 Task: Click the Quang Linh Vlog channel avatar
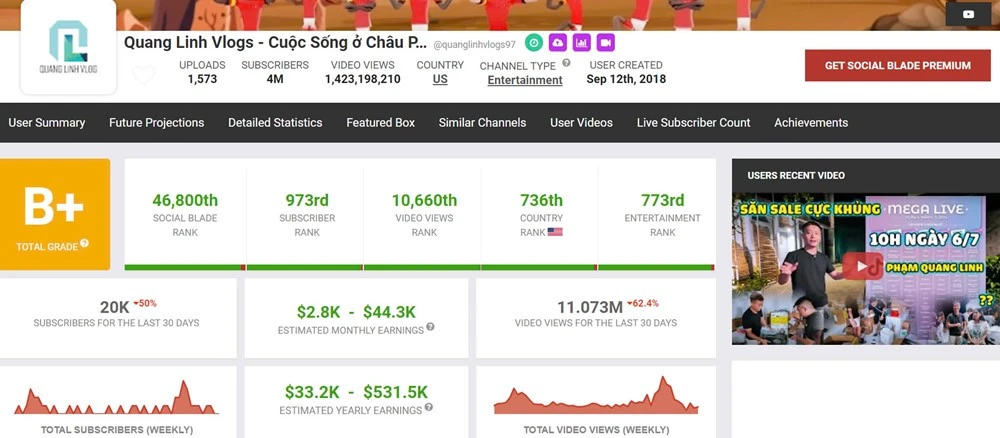coord(68,47)
